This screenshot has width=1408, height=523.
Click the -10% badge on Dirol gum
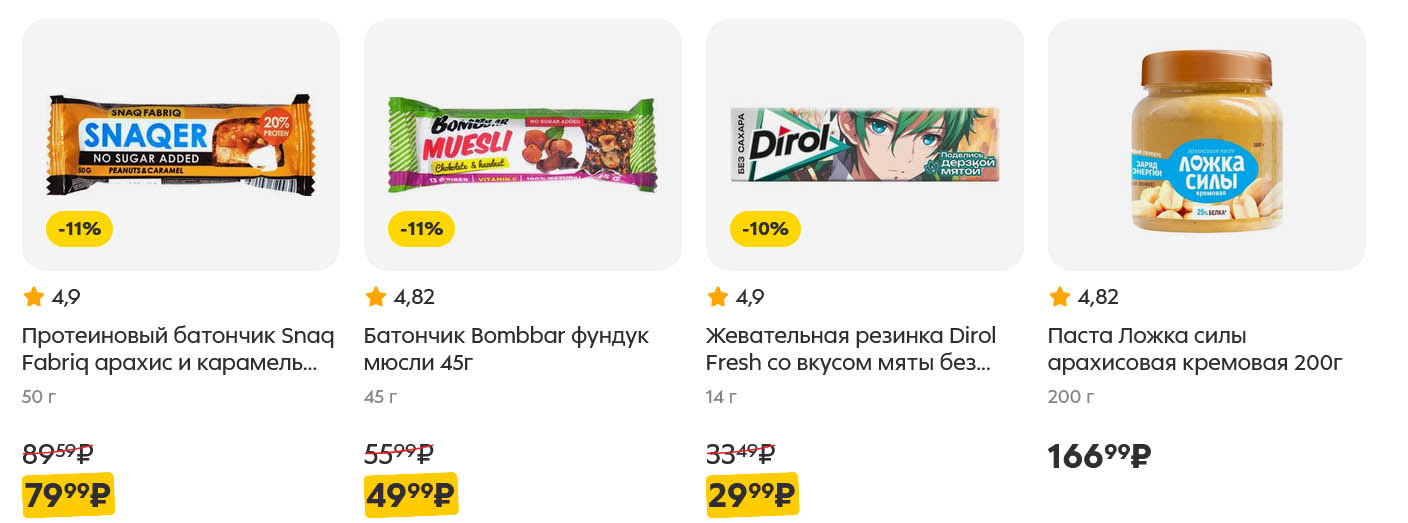click(765, 229)
